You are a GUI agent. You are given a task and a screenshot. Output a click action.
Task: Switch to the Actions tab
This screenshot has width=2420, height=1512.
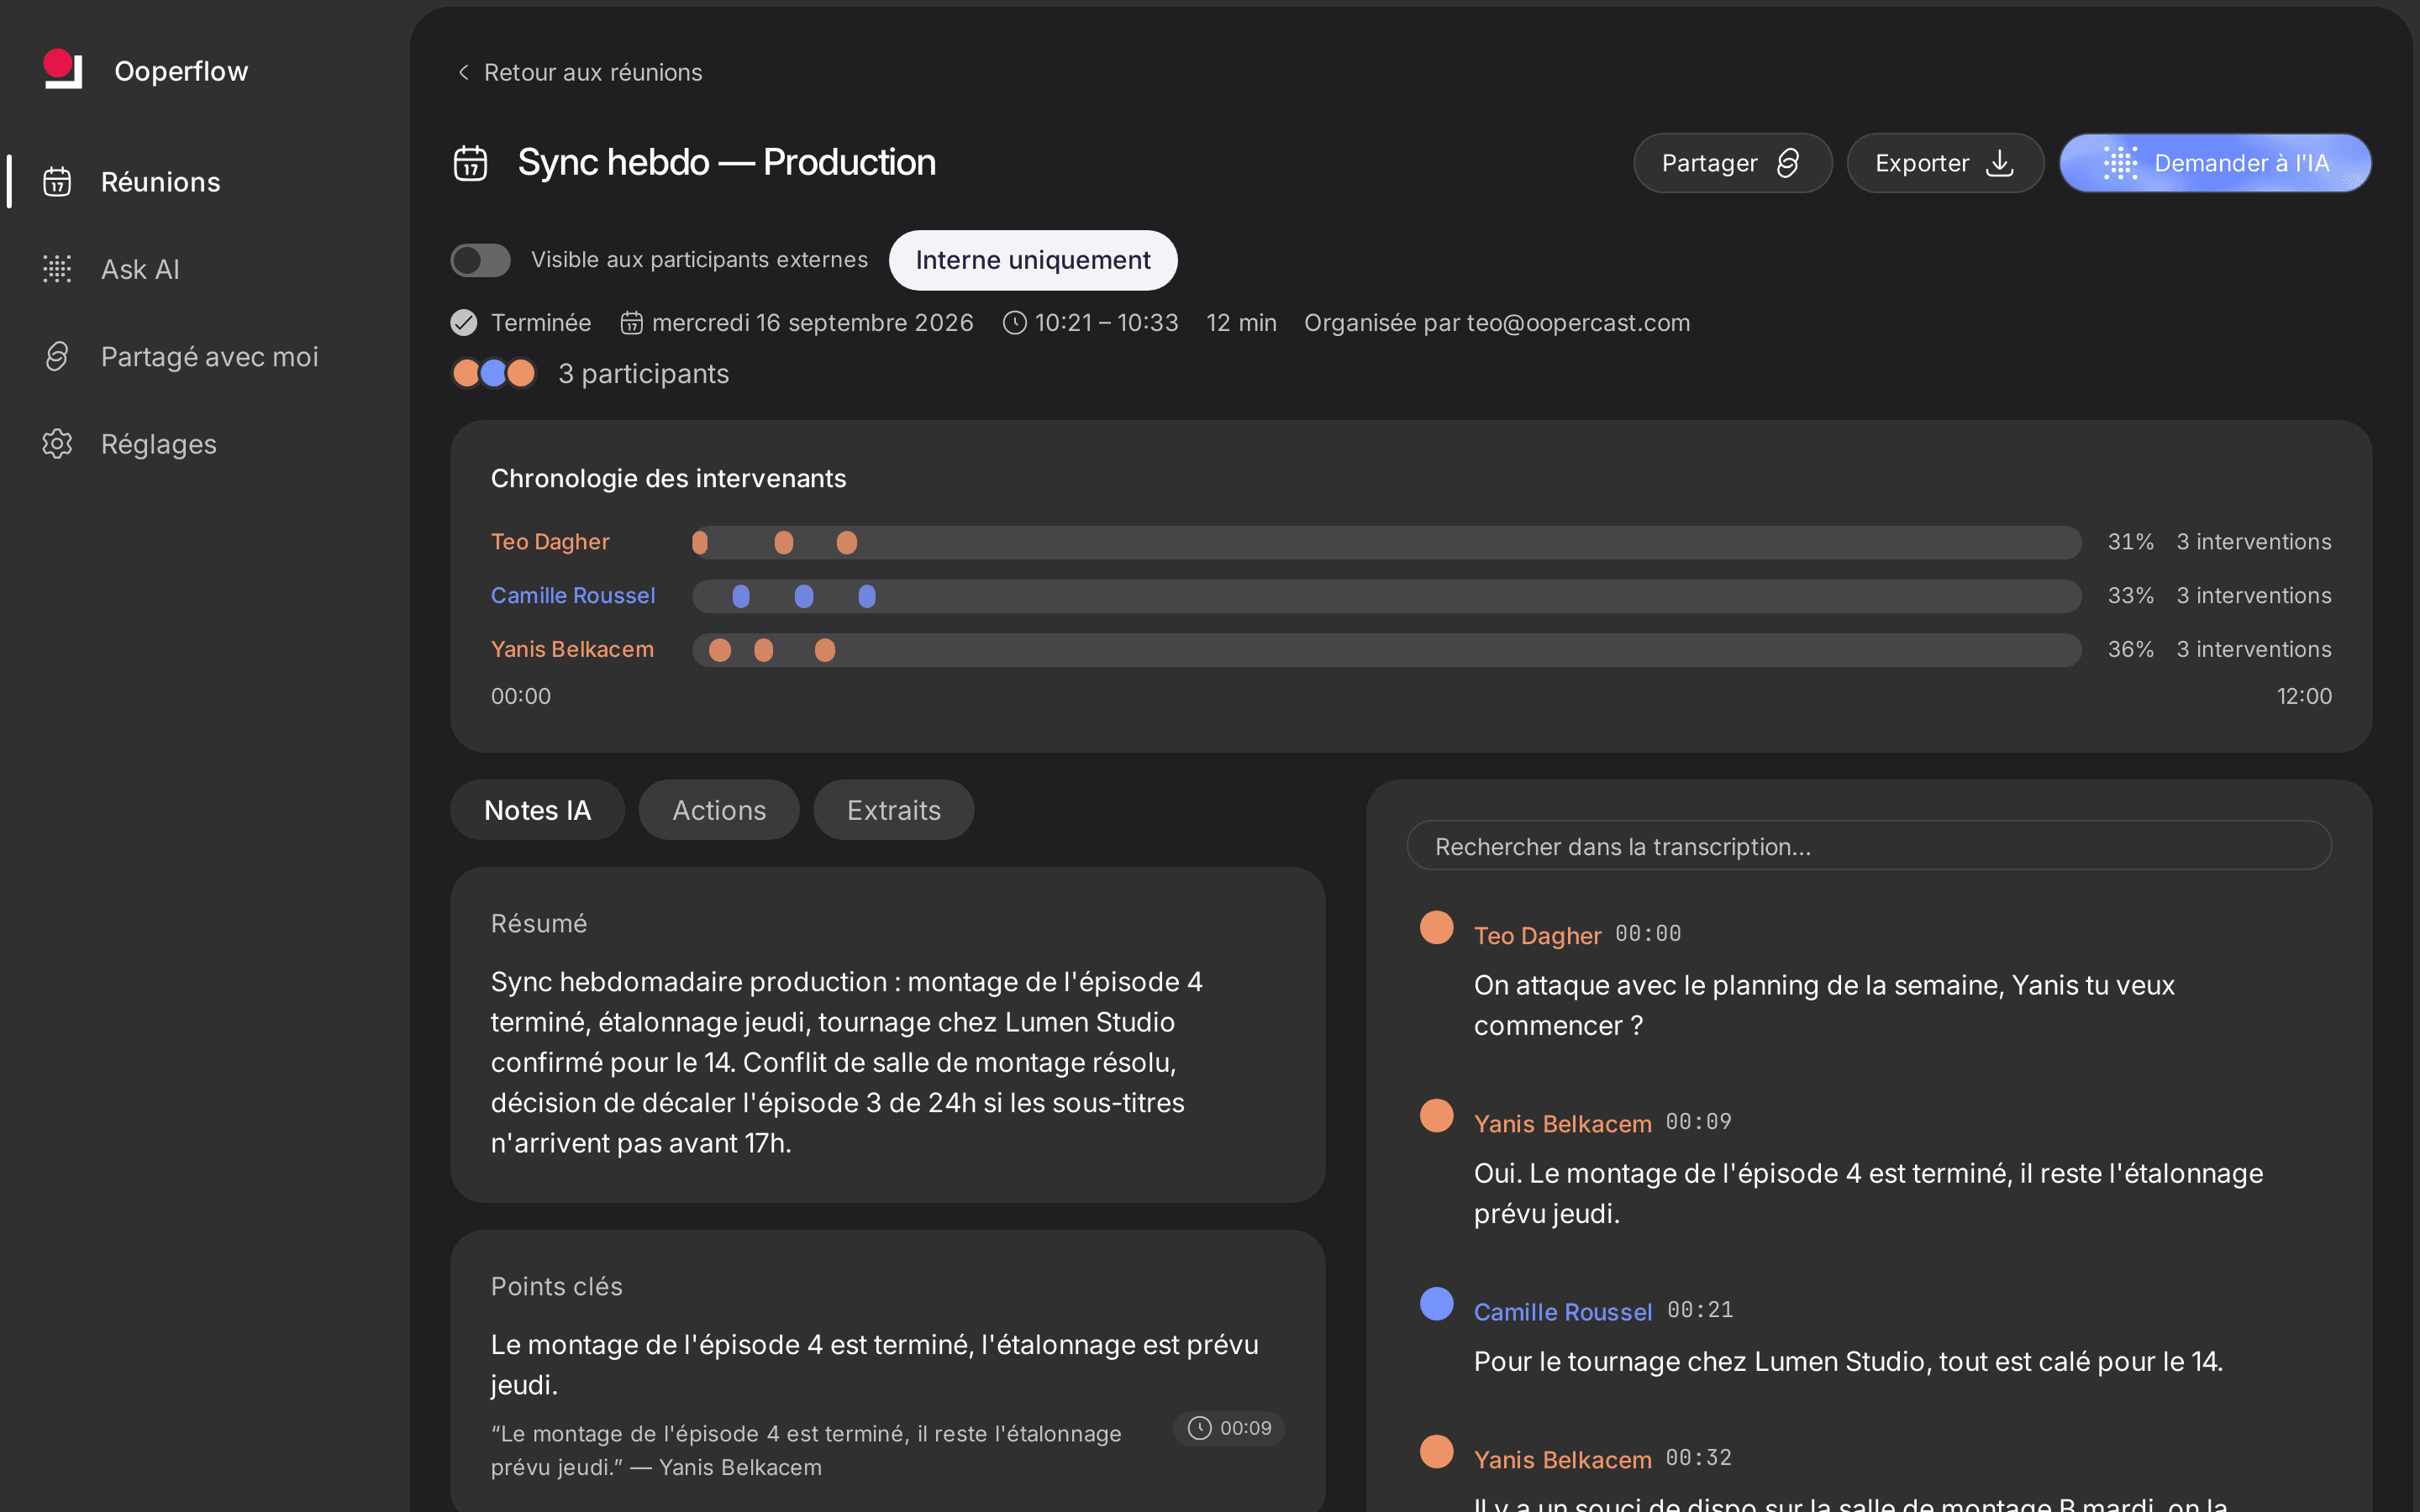click(719, 810)
